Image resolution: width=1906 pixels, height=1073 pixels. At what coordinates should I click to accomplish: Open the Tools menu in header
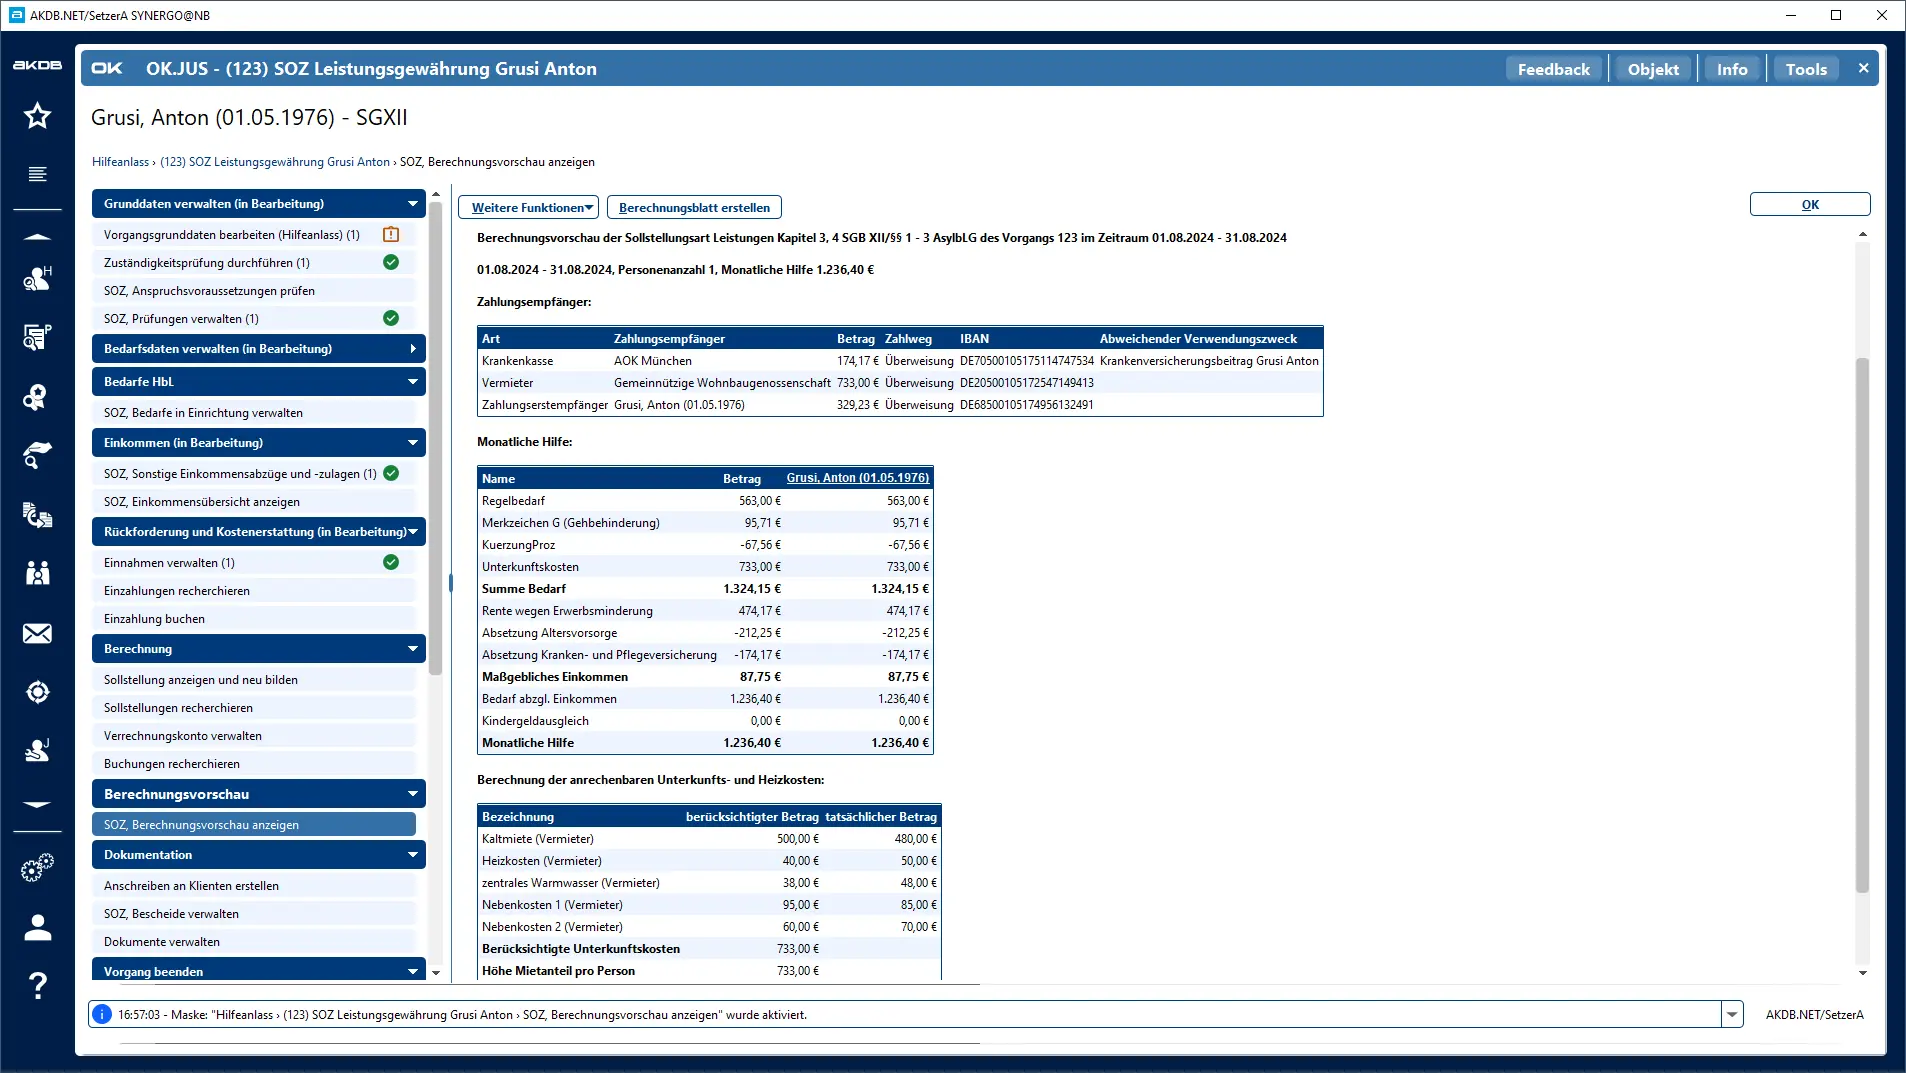tap(1805, 69)
